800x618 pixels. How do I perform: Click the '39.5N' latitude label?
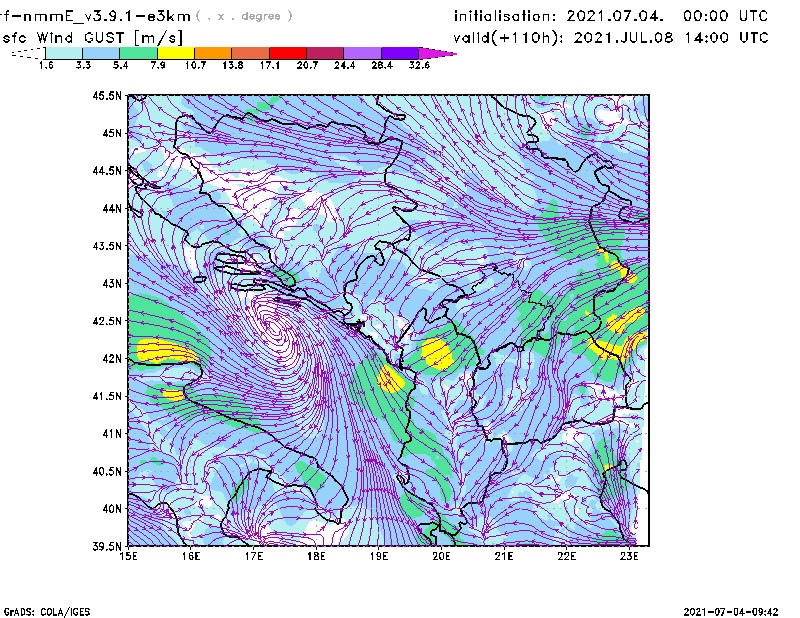pyautogui.click(x=107, y=546)
